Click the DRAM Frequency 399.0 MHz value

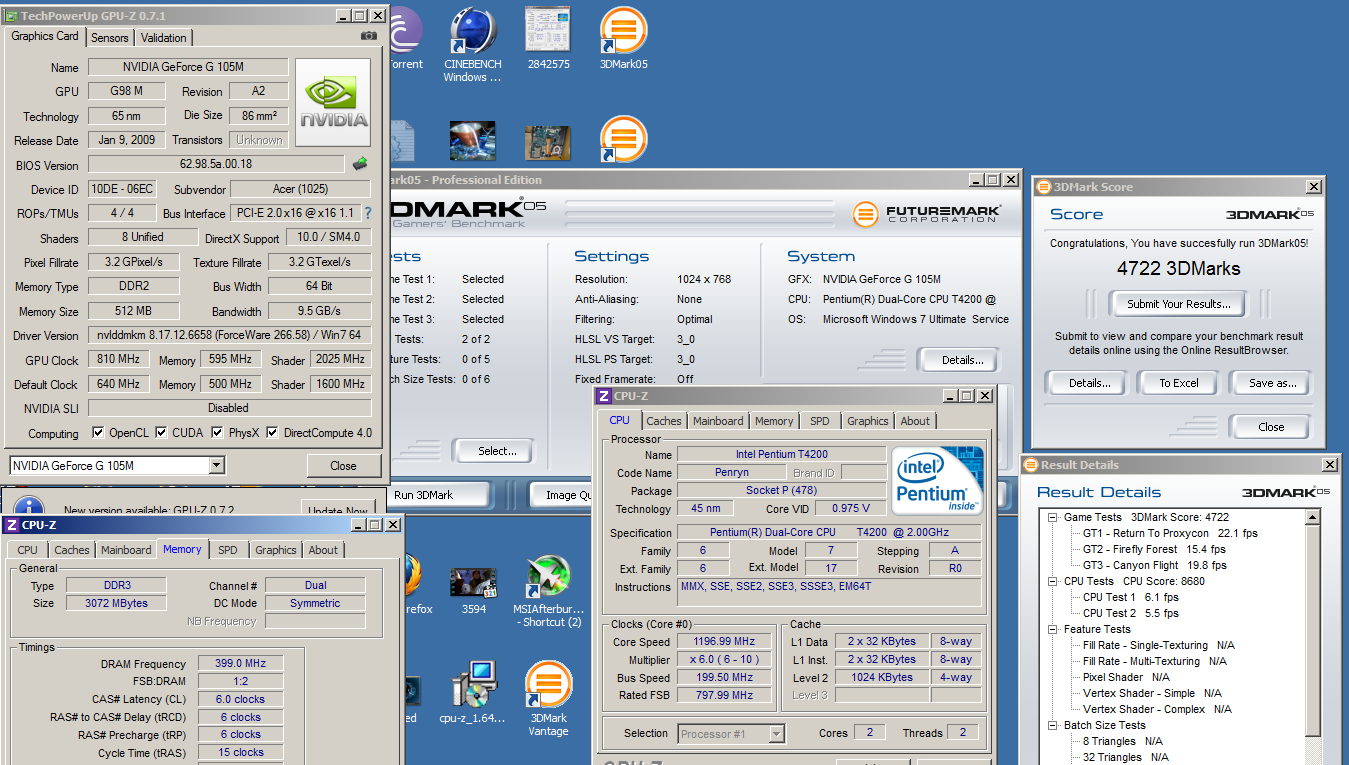240,664
